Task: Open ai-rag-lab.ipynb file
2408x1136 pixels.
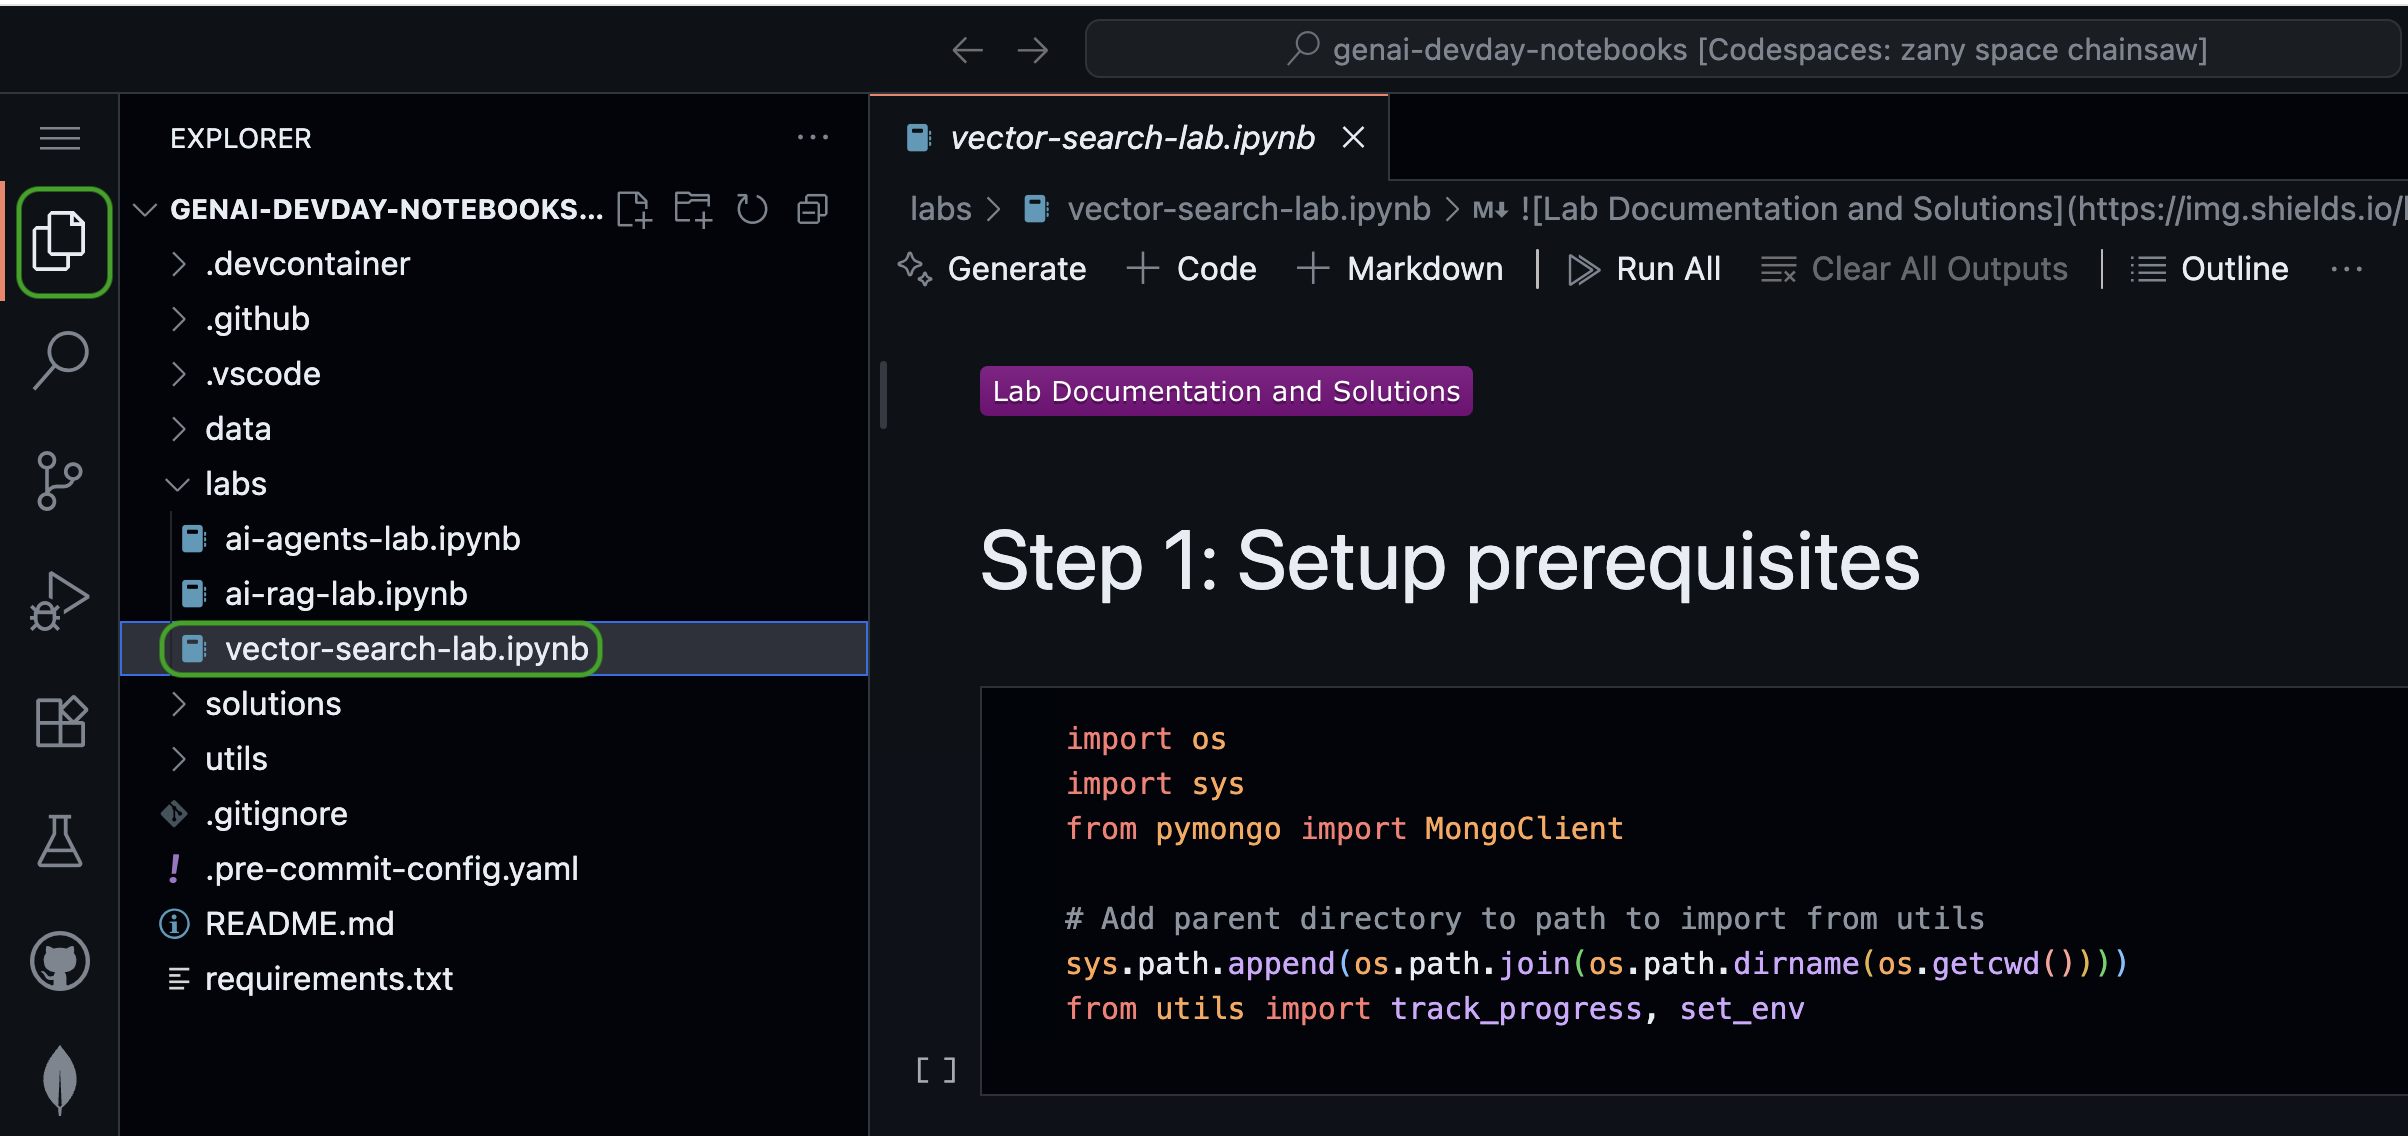Action: 346,594
